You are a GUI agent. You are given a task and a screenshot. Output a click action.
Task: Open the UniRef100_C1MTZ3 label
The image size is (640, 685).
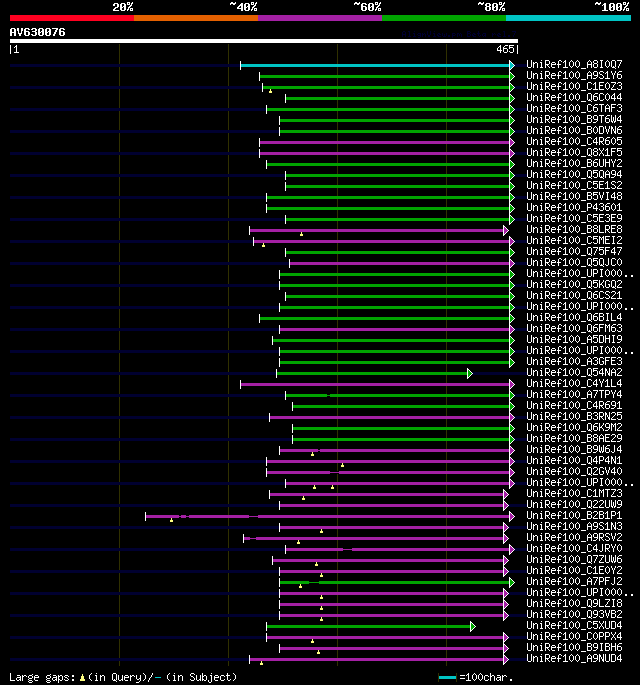(574, 493)
